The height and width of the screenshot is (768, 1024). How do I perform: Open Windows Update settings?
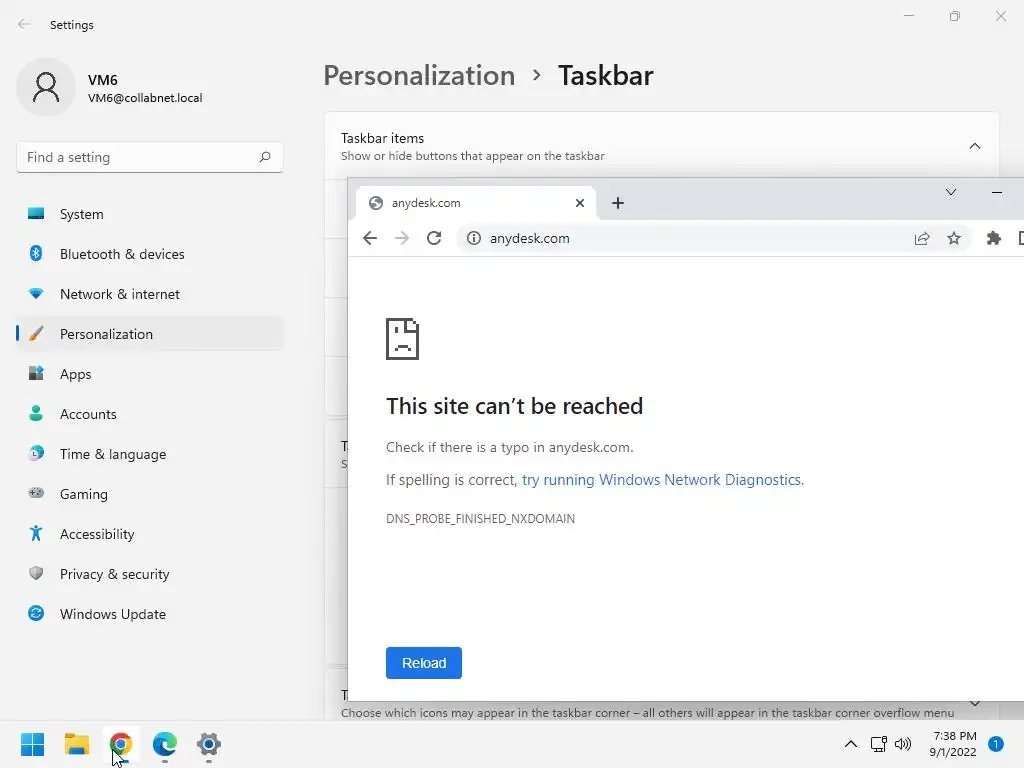[x=150, y=614]
